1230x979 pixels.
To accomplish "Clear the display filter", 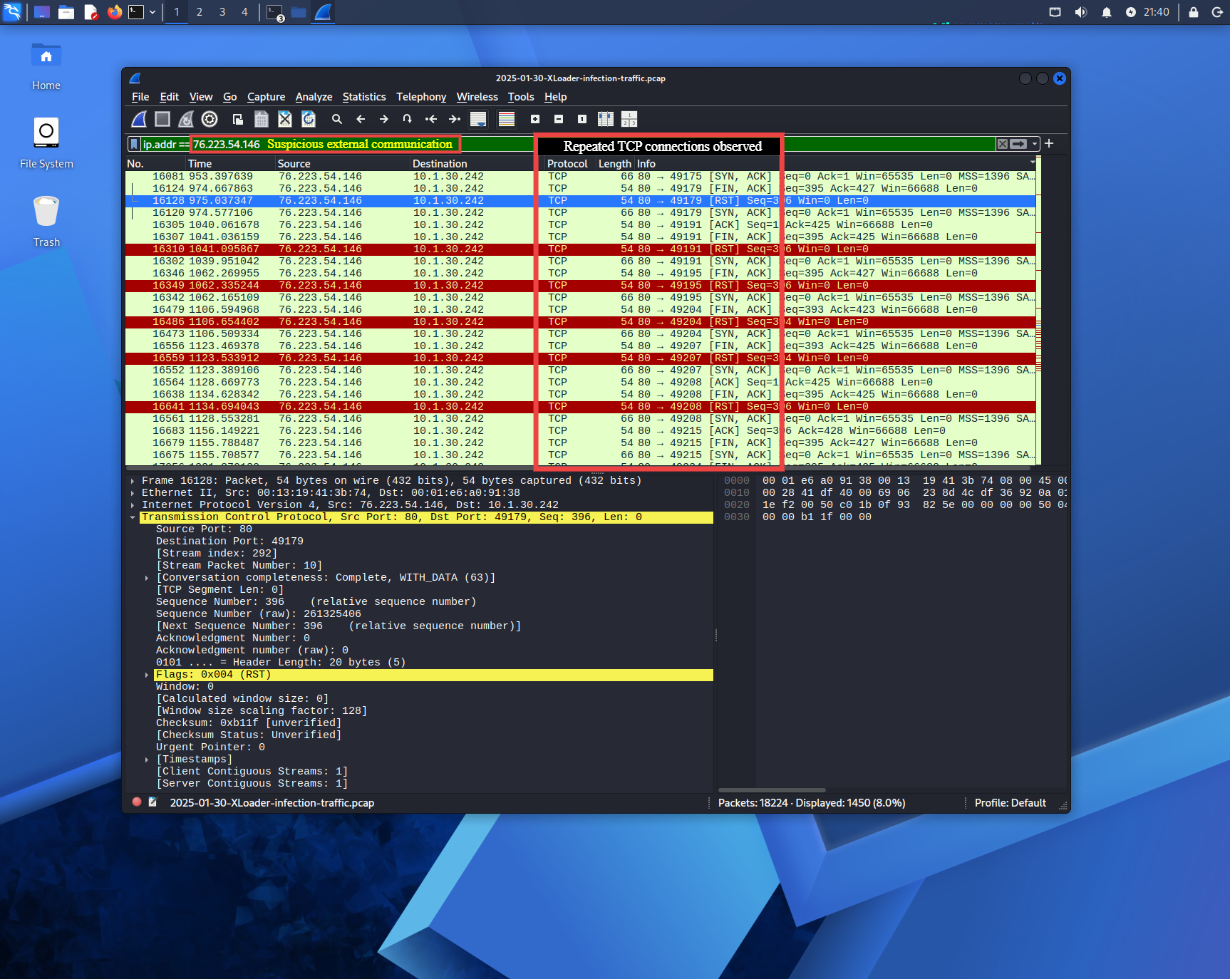I will coord(1002,144).
